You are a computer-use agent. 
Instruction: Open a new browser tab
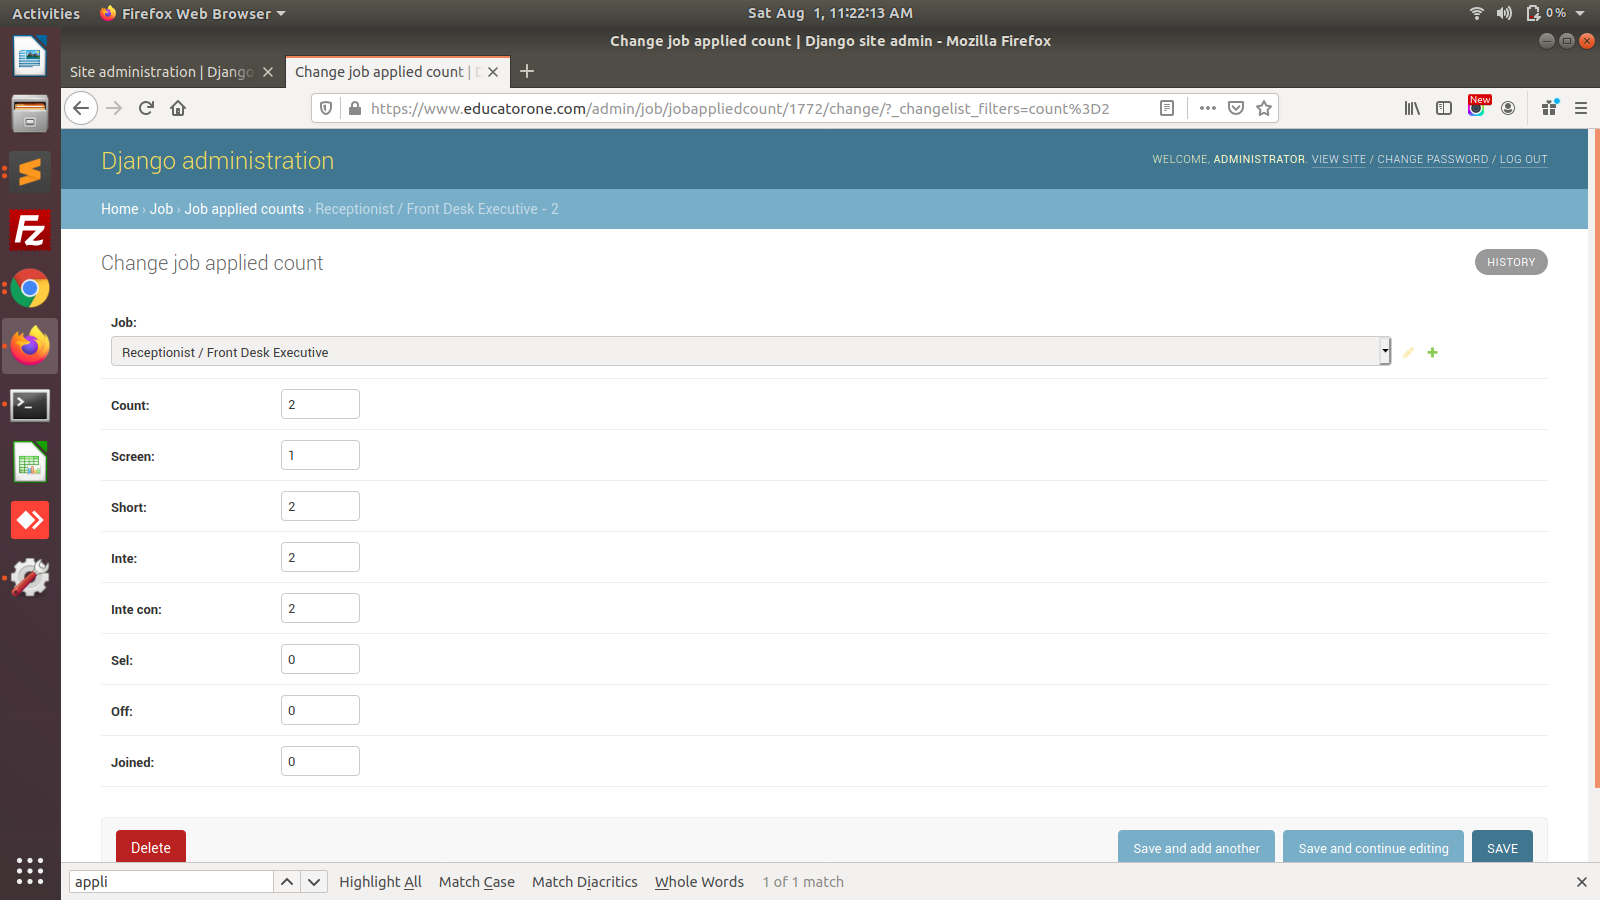click(x=527, y=71)
